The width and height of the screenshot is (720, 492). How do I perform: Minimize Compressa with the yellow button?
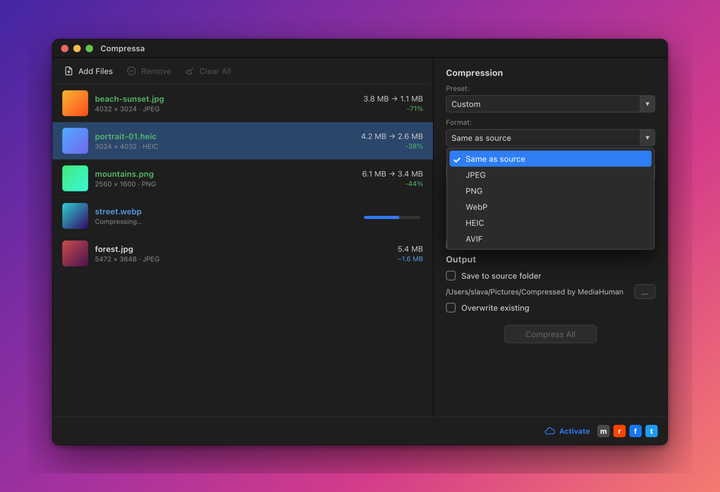77,48
